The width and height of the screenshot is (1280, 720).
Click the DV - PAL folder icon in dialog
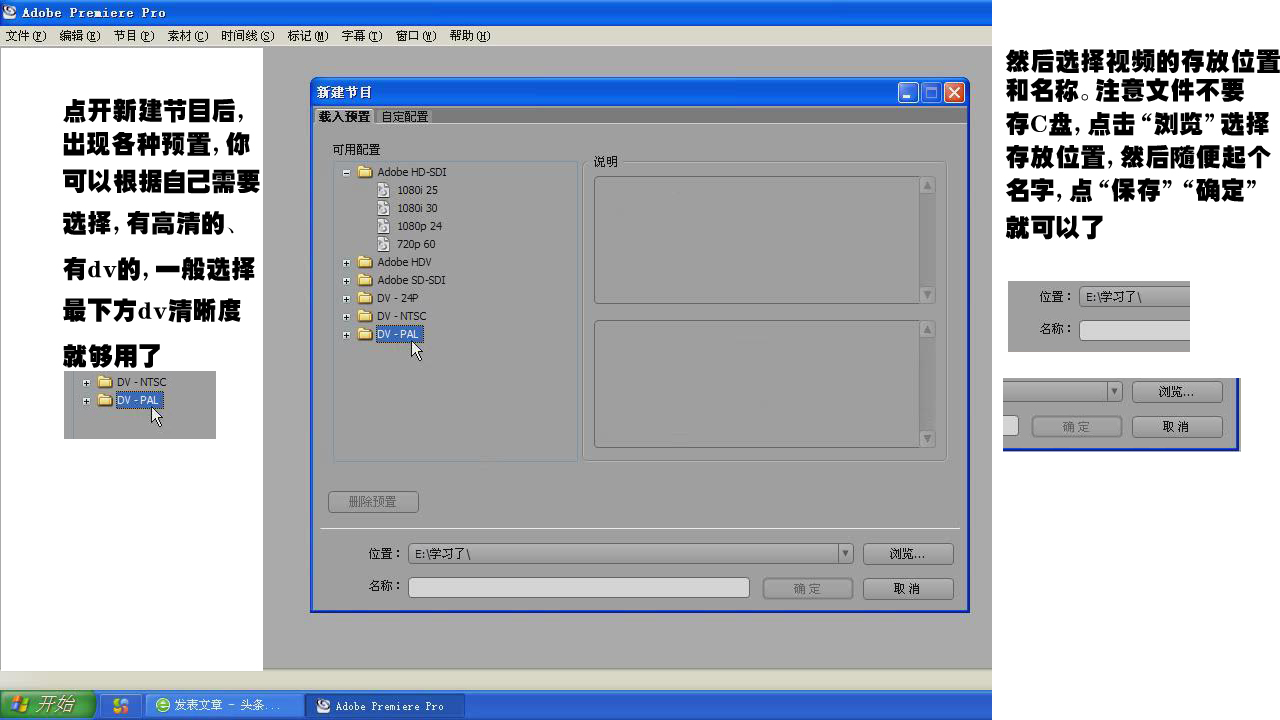(365, 334)
